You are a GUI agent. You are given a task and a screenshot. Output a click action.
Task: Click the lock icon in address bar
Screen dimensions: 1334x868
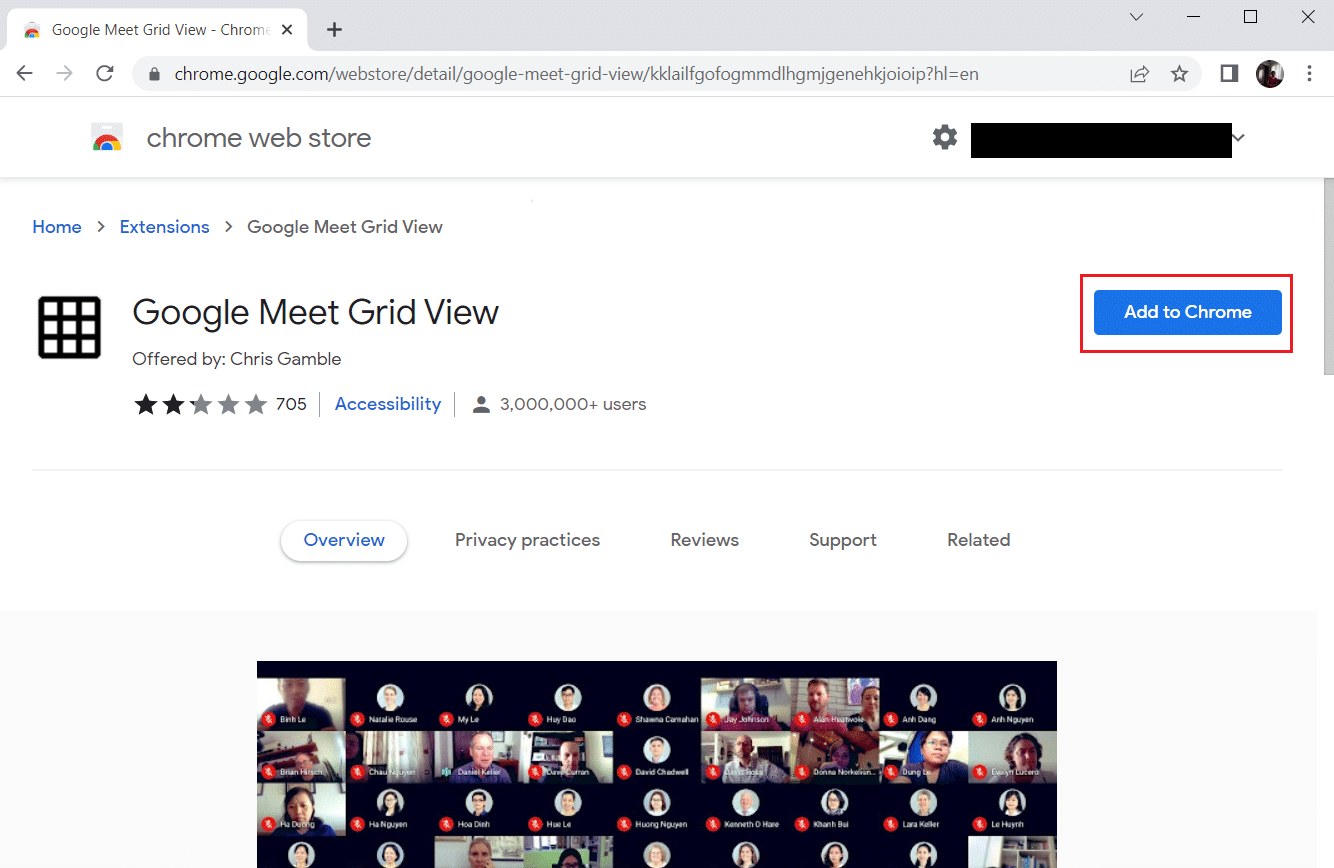(154, 74)
